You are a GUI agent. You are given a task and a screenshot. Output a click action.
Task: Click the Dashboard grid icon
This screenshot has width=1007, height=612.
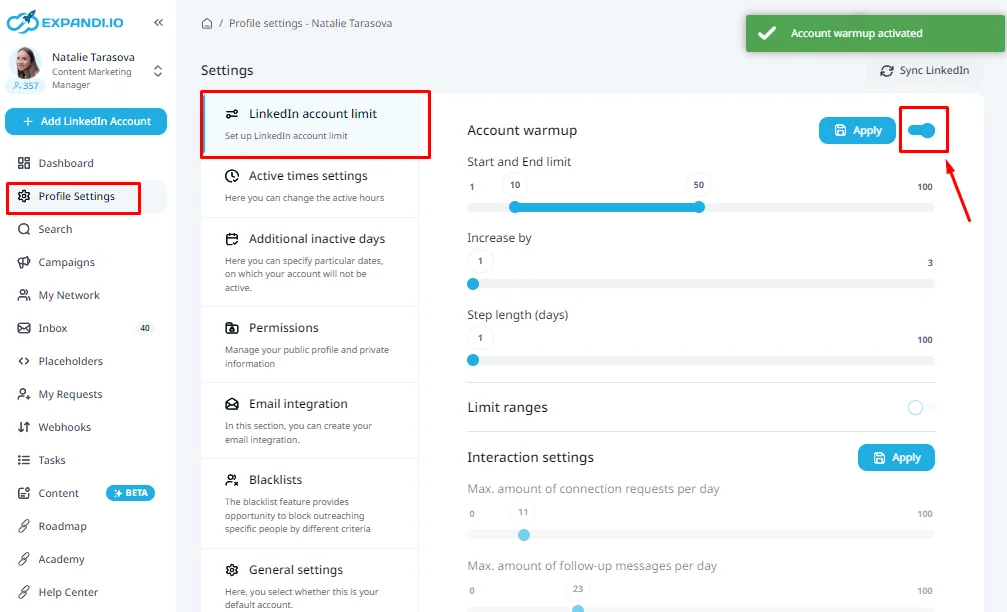[x=24, y=163]
